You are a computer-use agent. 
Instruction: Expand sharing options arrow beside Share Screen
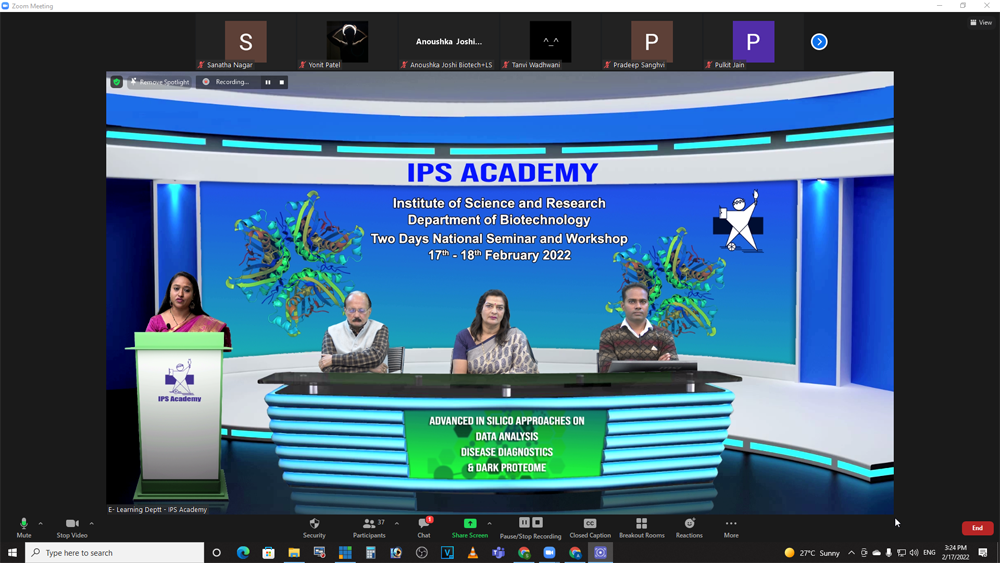(490, 523)
